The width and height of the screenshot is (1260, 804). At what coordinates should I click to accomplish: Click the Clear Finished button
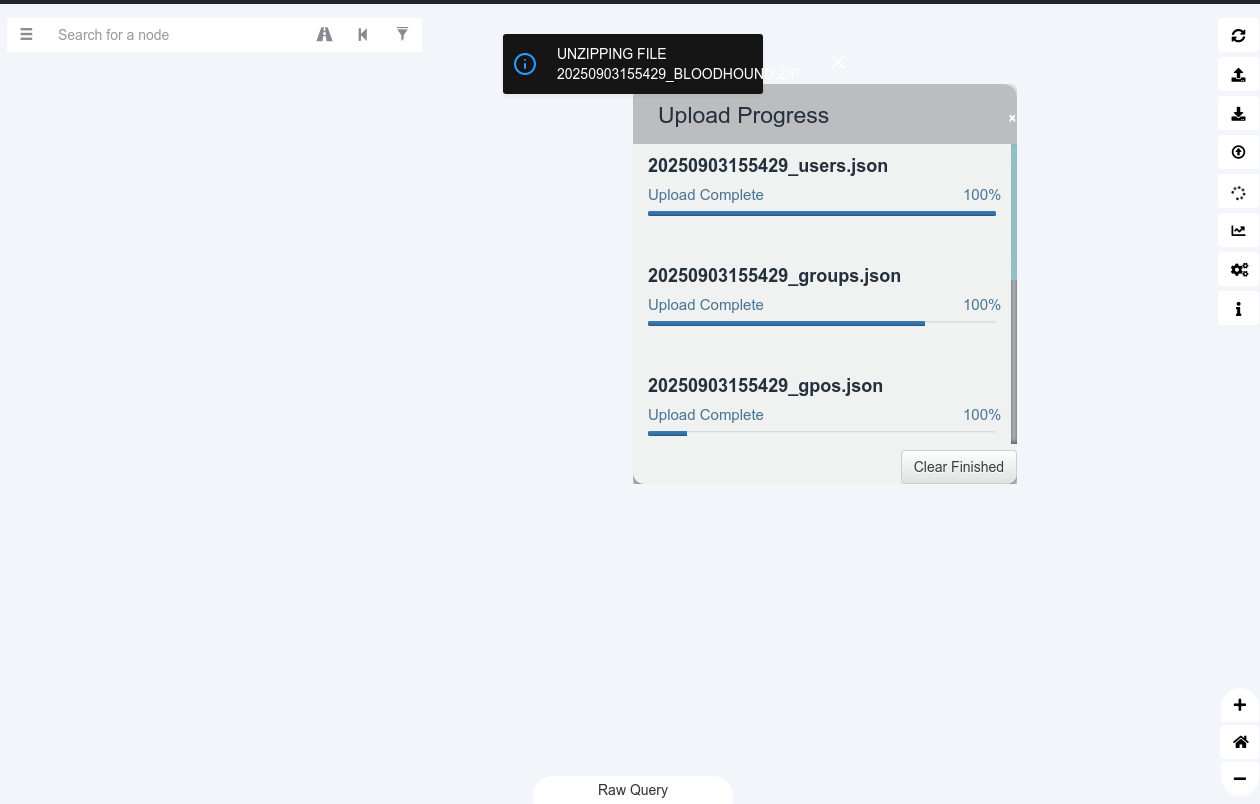[958, 467]
